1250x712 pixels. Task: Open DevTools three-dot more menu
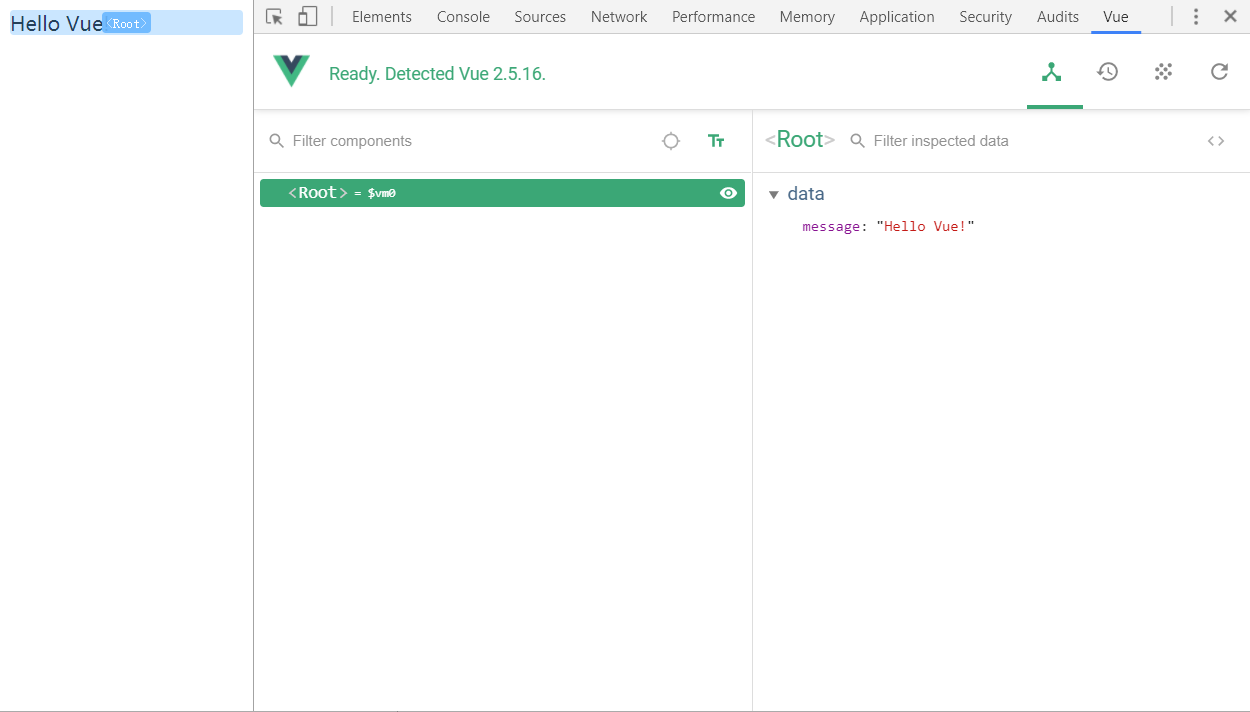click(1196, 16)
